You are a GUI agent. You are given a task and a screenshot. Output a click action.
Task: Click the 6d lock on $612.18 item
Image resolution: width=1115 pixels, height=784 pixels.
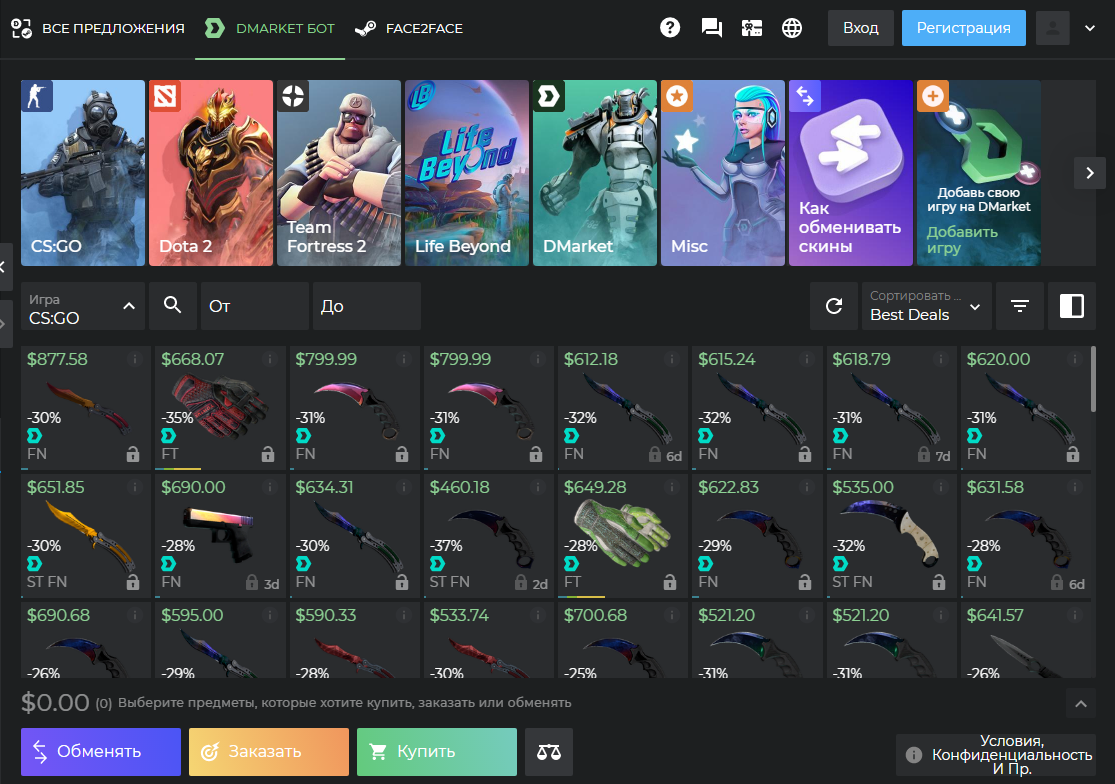click(665, 455)
